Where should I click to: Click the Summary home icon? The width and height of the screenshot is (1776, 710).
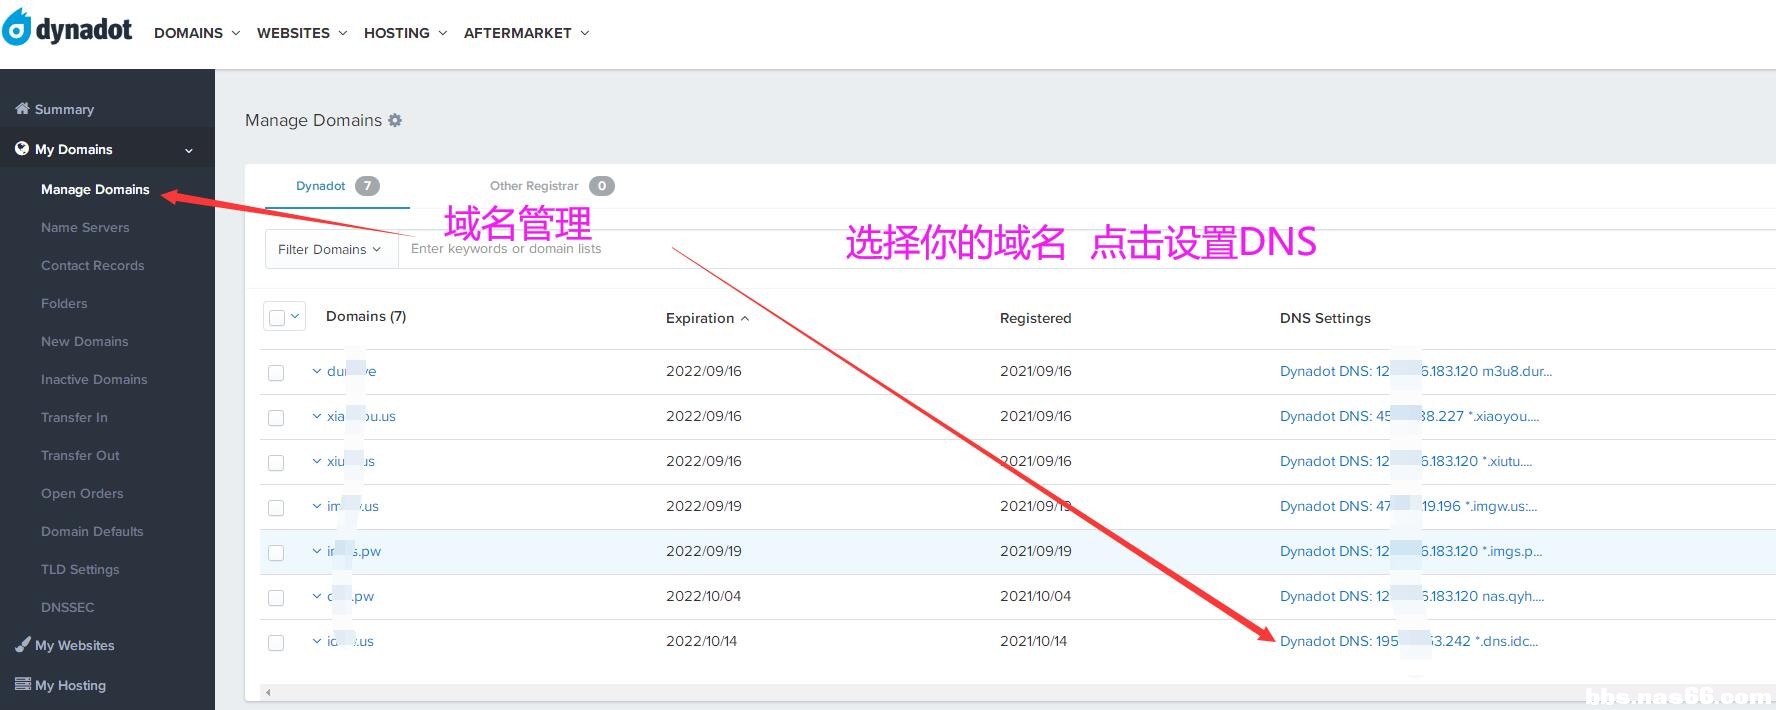pyautogui.click(x=22, y=108)
